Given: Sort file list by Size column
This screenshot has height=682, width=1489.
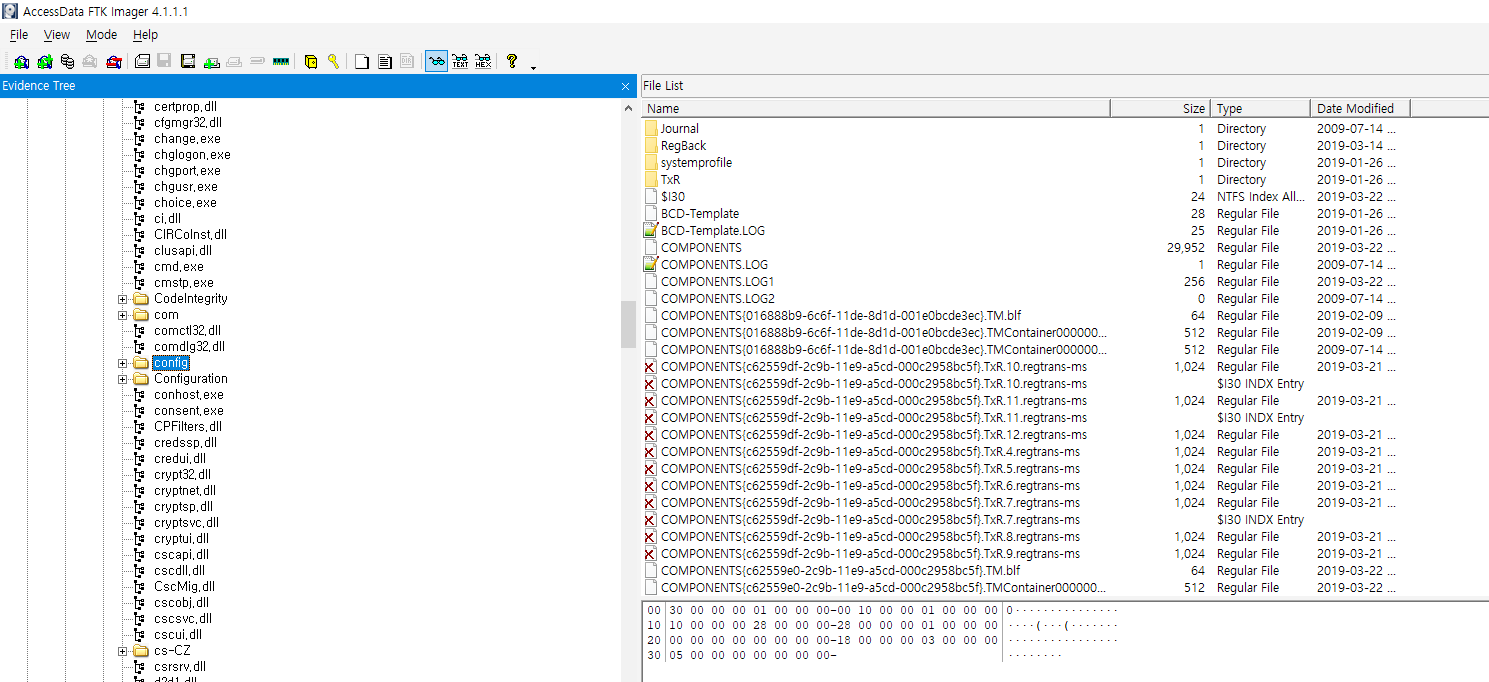Looking at the screenshot, I should coord(1160,108).
